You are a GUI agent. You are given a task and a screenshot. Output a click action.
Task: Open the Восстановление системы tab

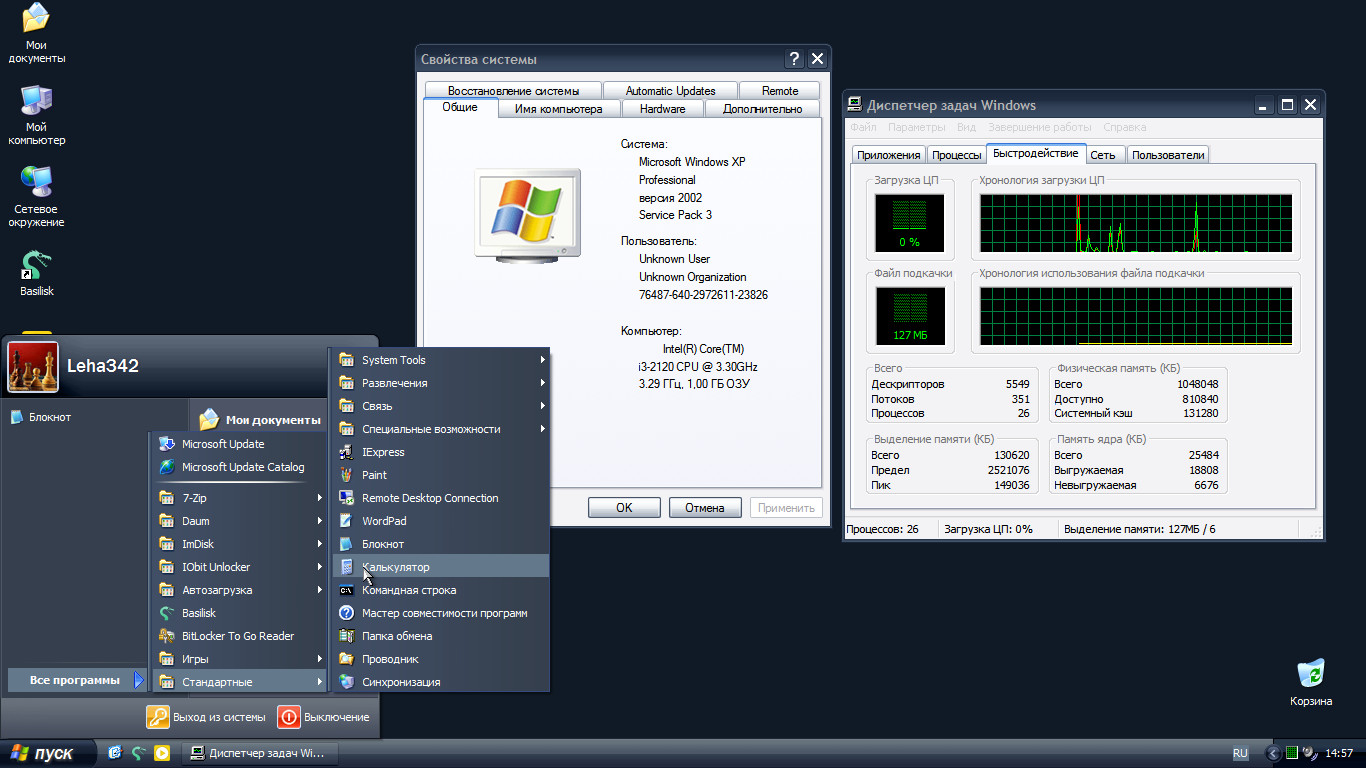pos(513,90)
